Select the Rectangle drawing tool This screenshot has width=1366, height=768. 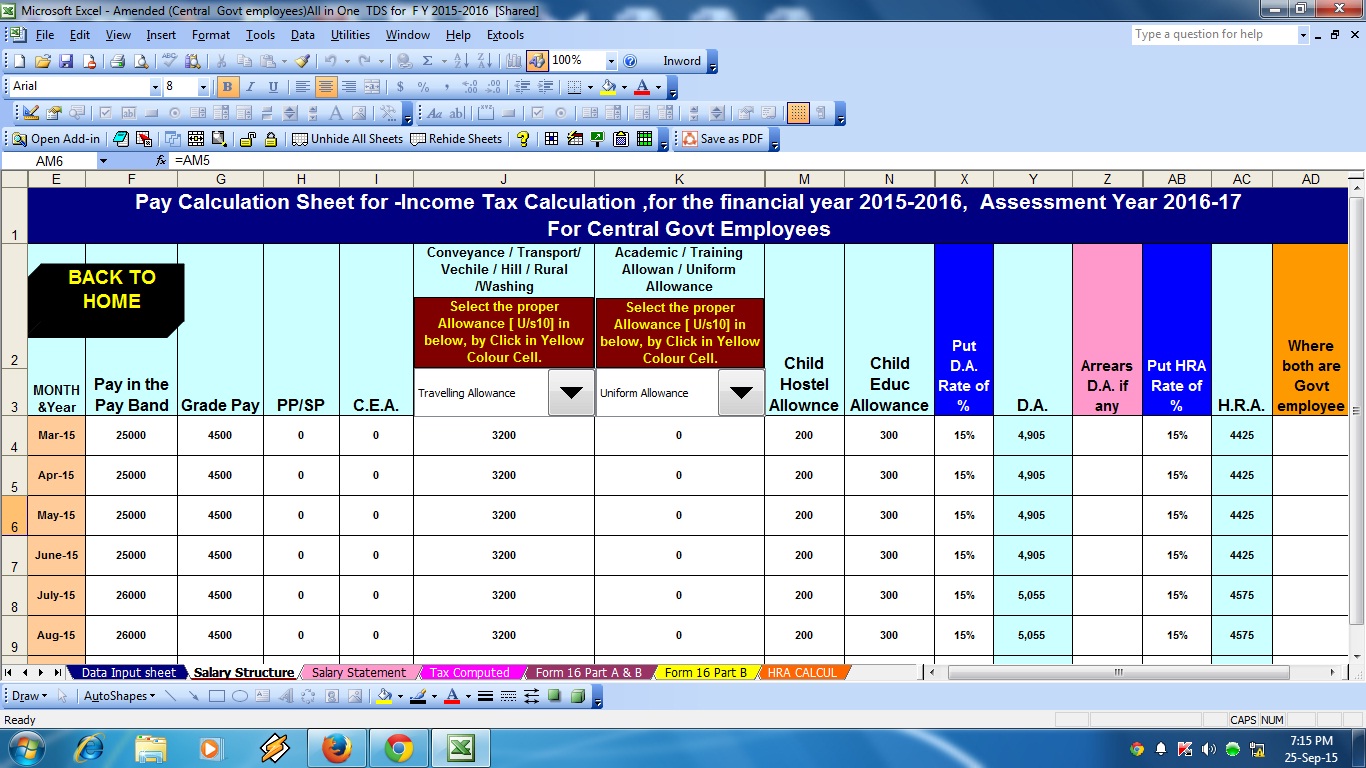pyautogui.click(x=216, y=696)
